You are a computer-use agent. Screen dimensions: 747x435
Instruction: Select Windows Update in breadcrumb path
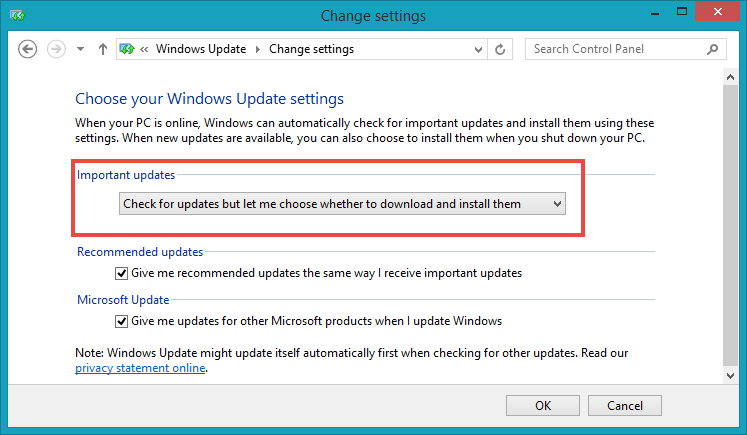point(201,49)
